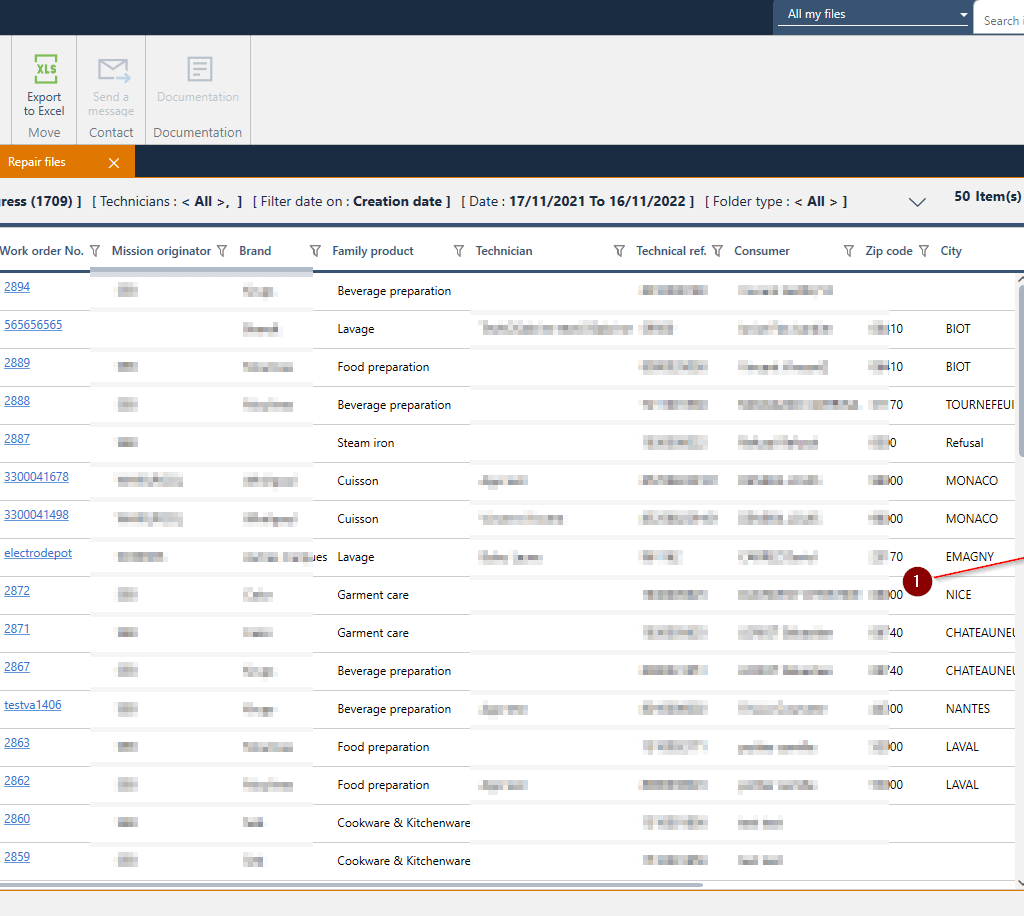1024x916 pixels.
Task: Filter the Work order No. column
Action: tap(95, 251)
